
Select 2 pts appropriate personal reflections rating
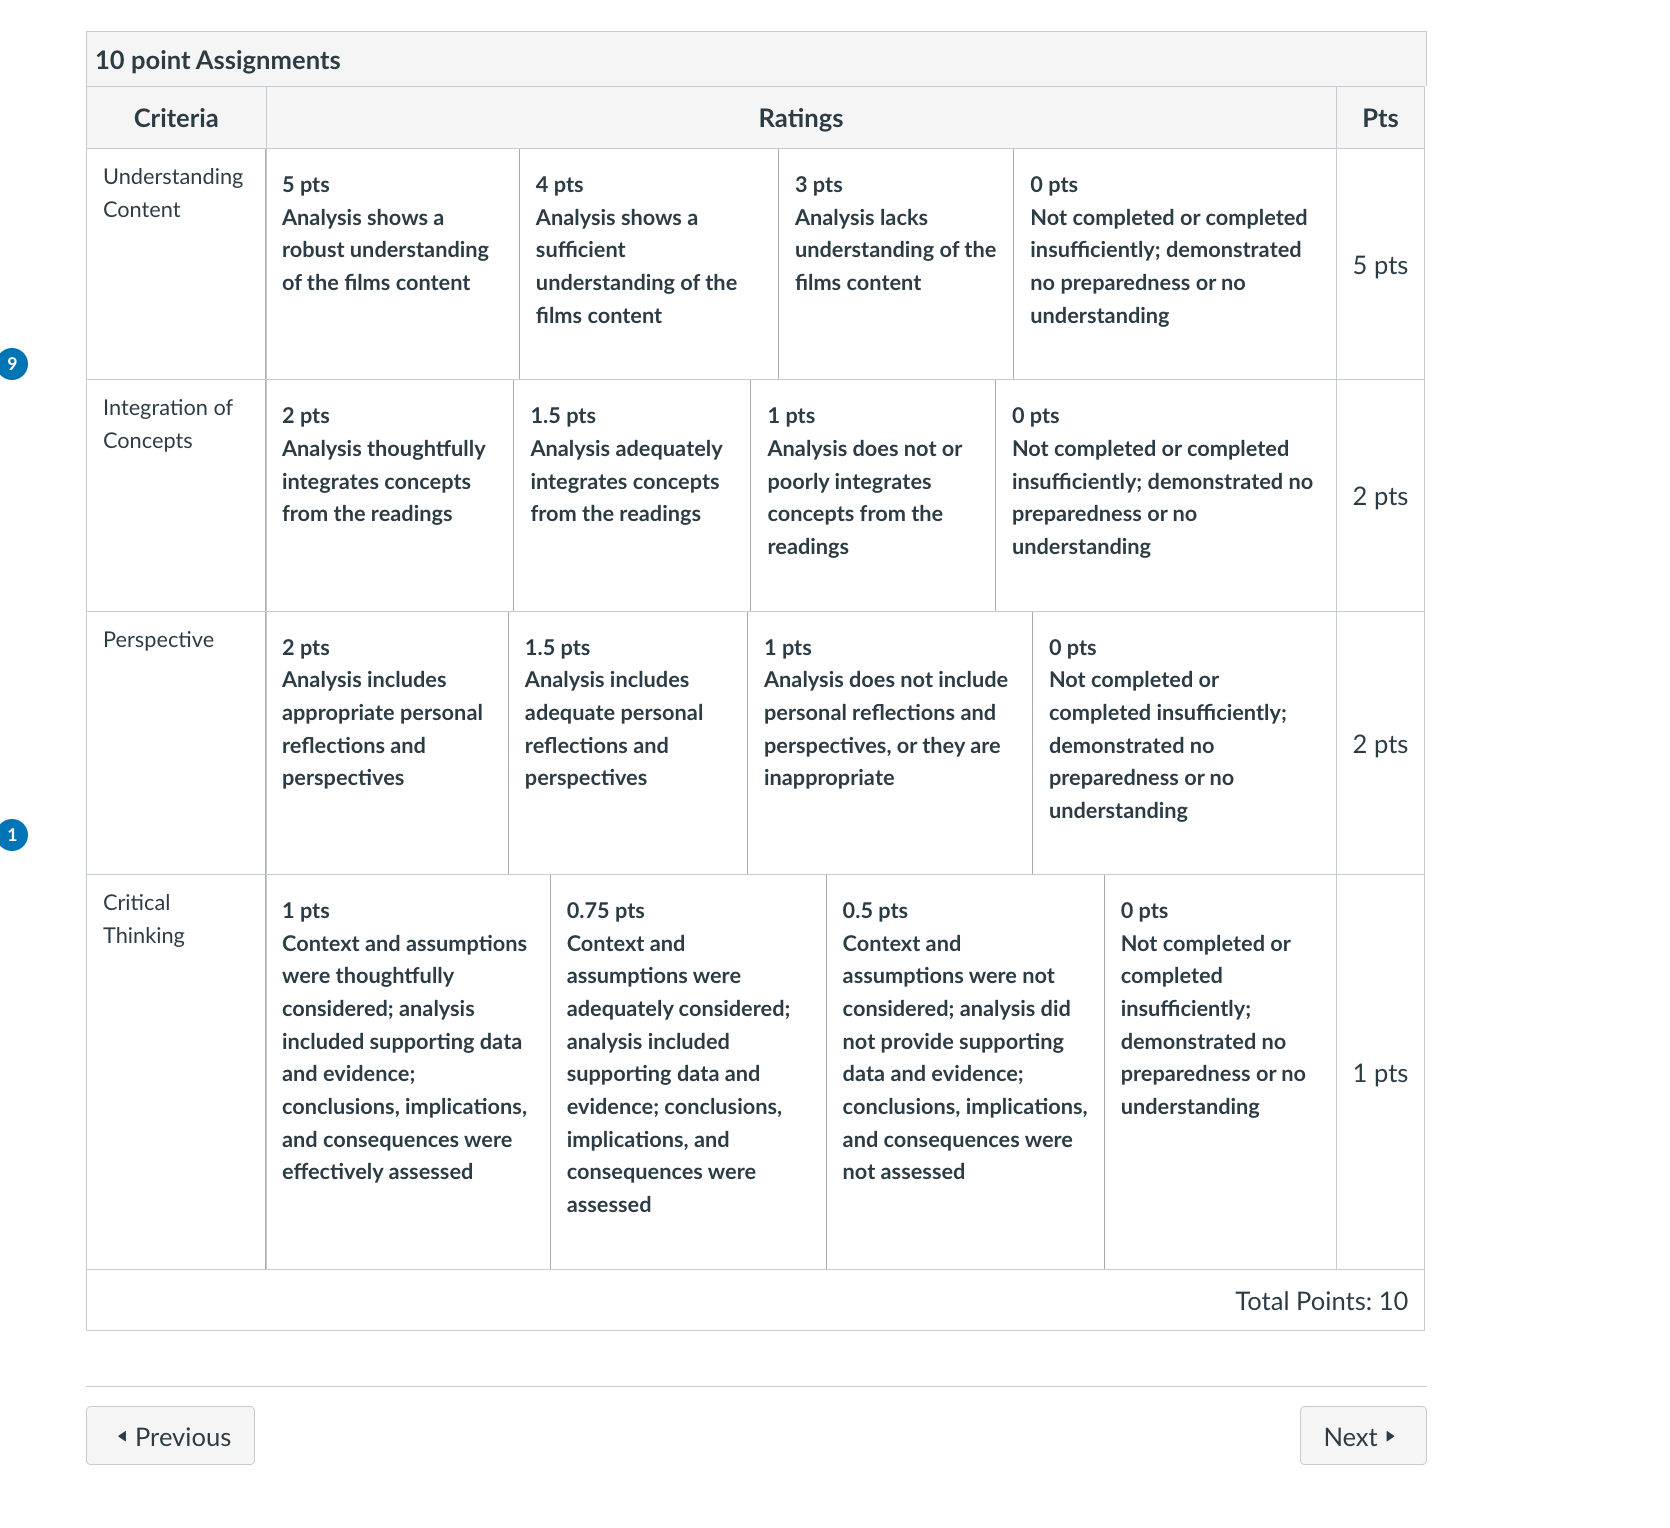387,743
